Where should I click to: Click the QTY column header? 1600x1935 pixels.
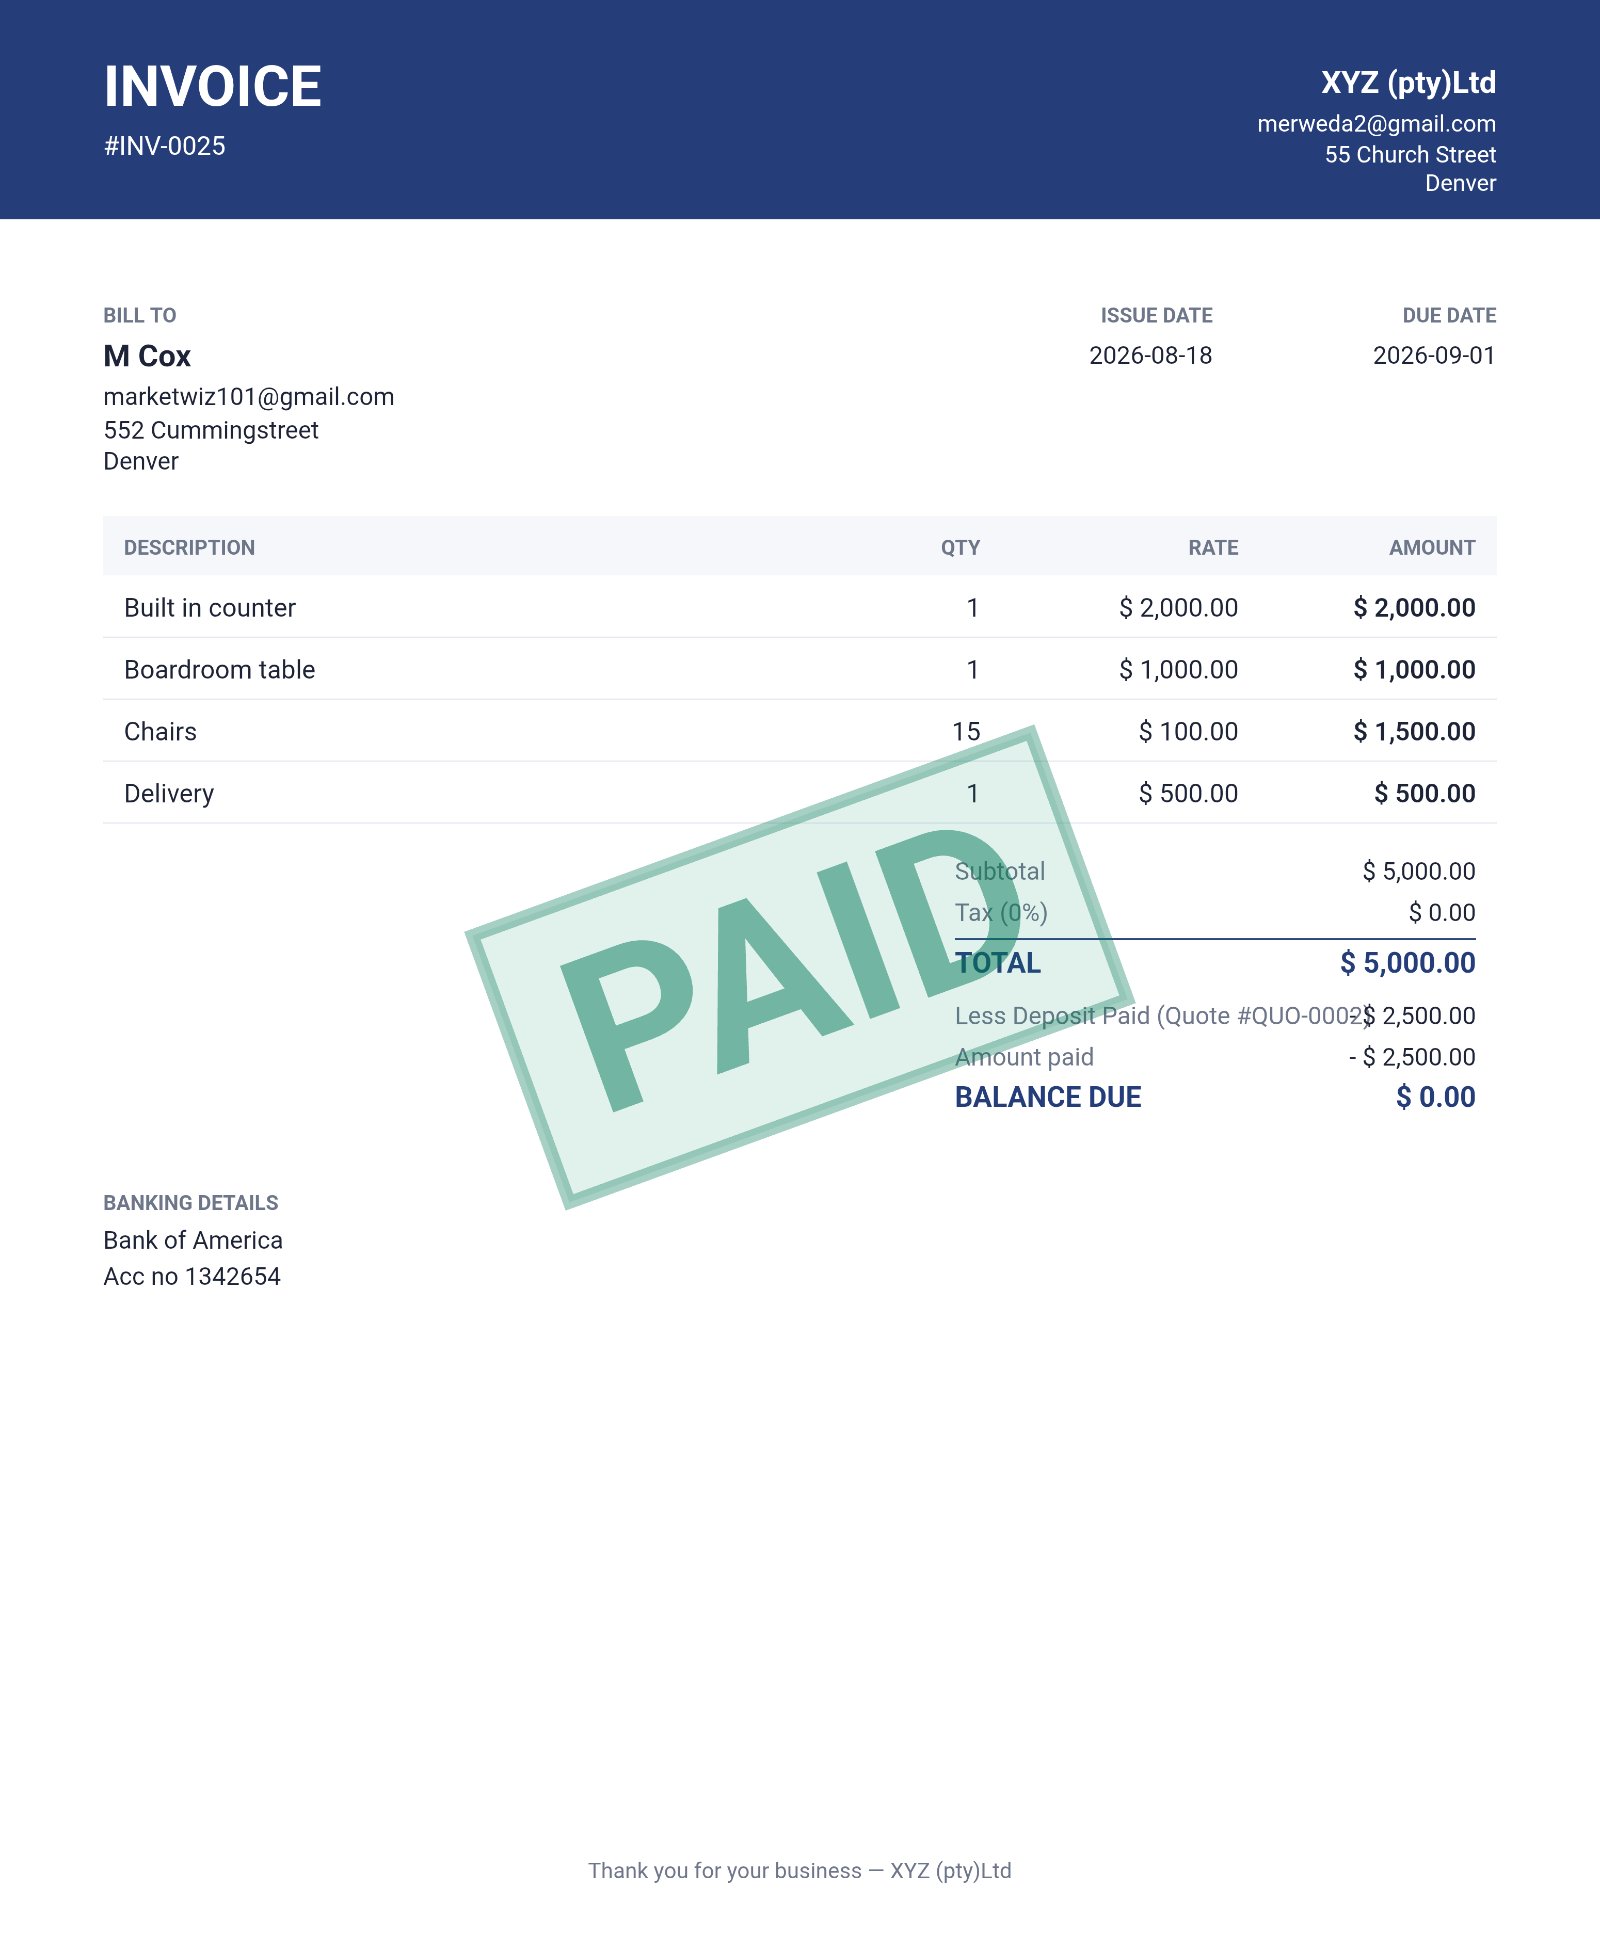coord(960,548)
